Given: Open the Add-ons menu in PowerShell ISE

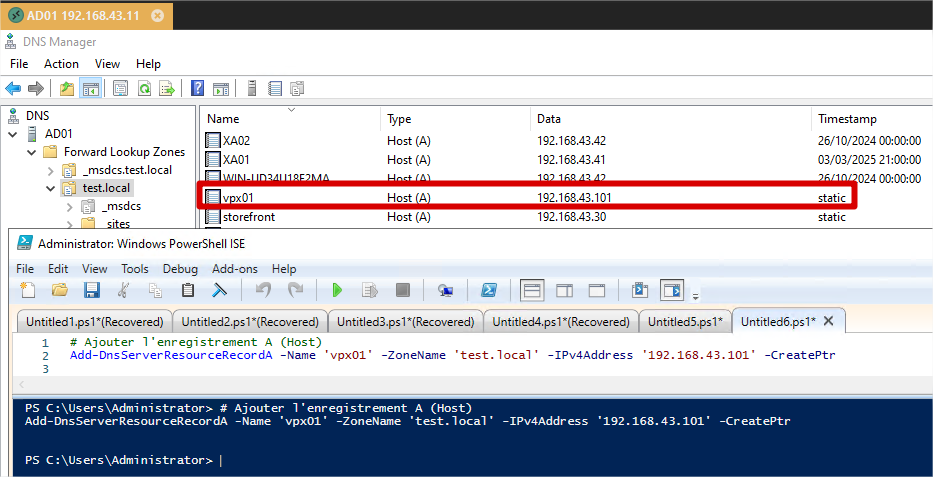Looking at the screenshot, I should [234, 269].
